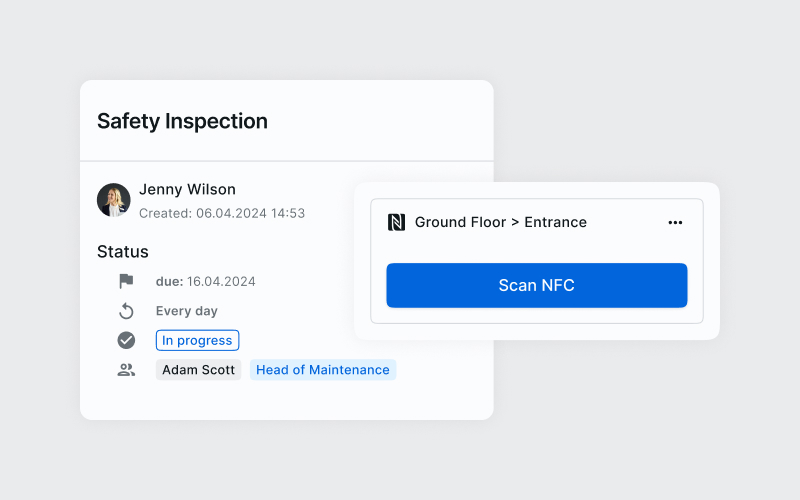Click the people assignees icon
This screenshot has height=500, width=800.
pos(126,370)
